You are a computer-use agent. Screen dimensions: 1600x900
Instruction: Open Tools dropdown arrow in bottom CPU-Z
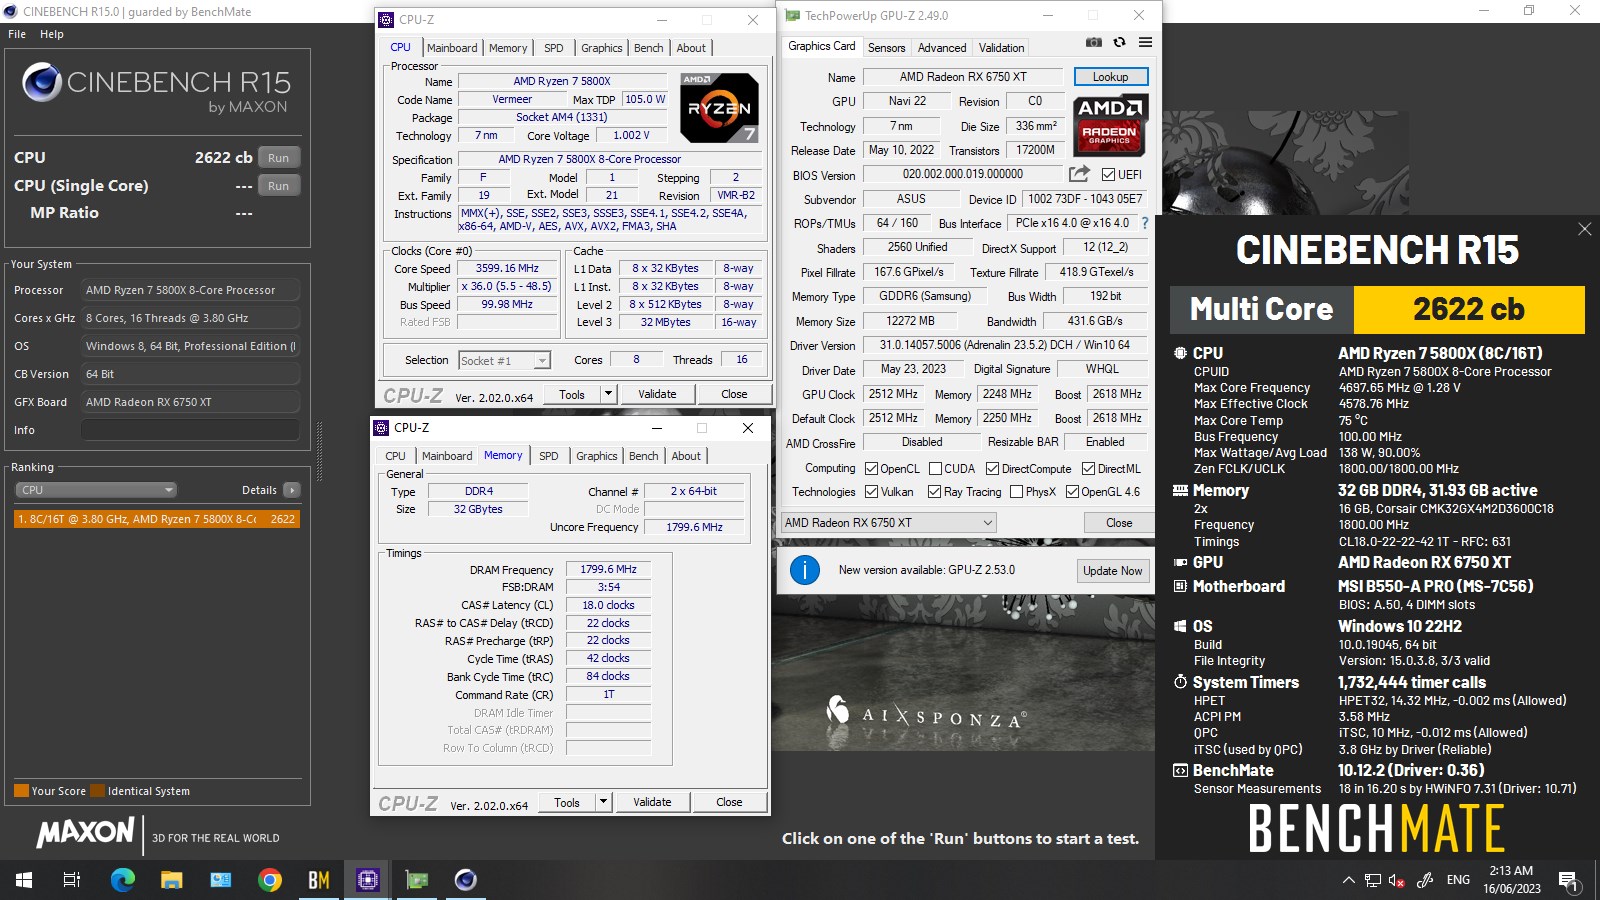tap(602, 802)
